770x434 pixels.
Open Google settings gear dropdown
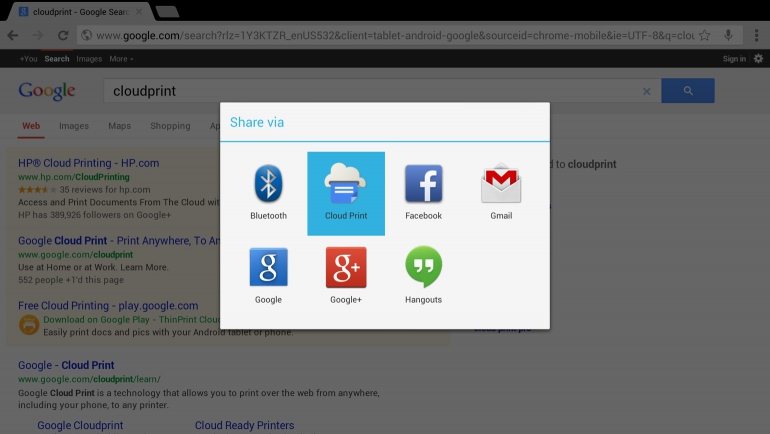757,59
